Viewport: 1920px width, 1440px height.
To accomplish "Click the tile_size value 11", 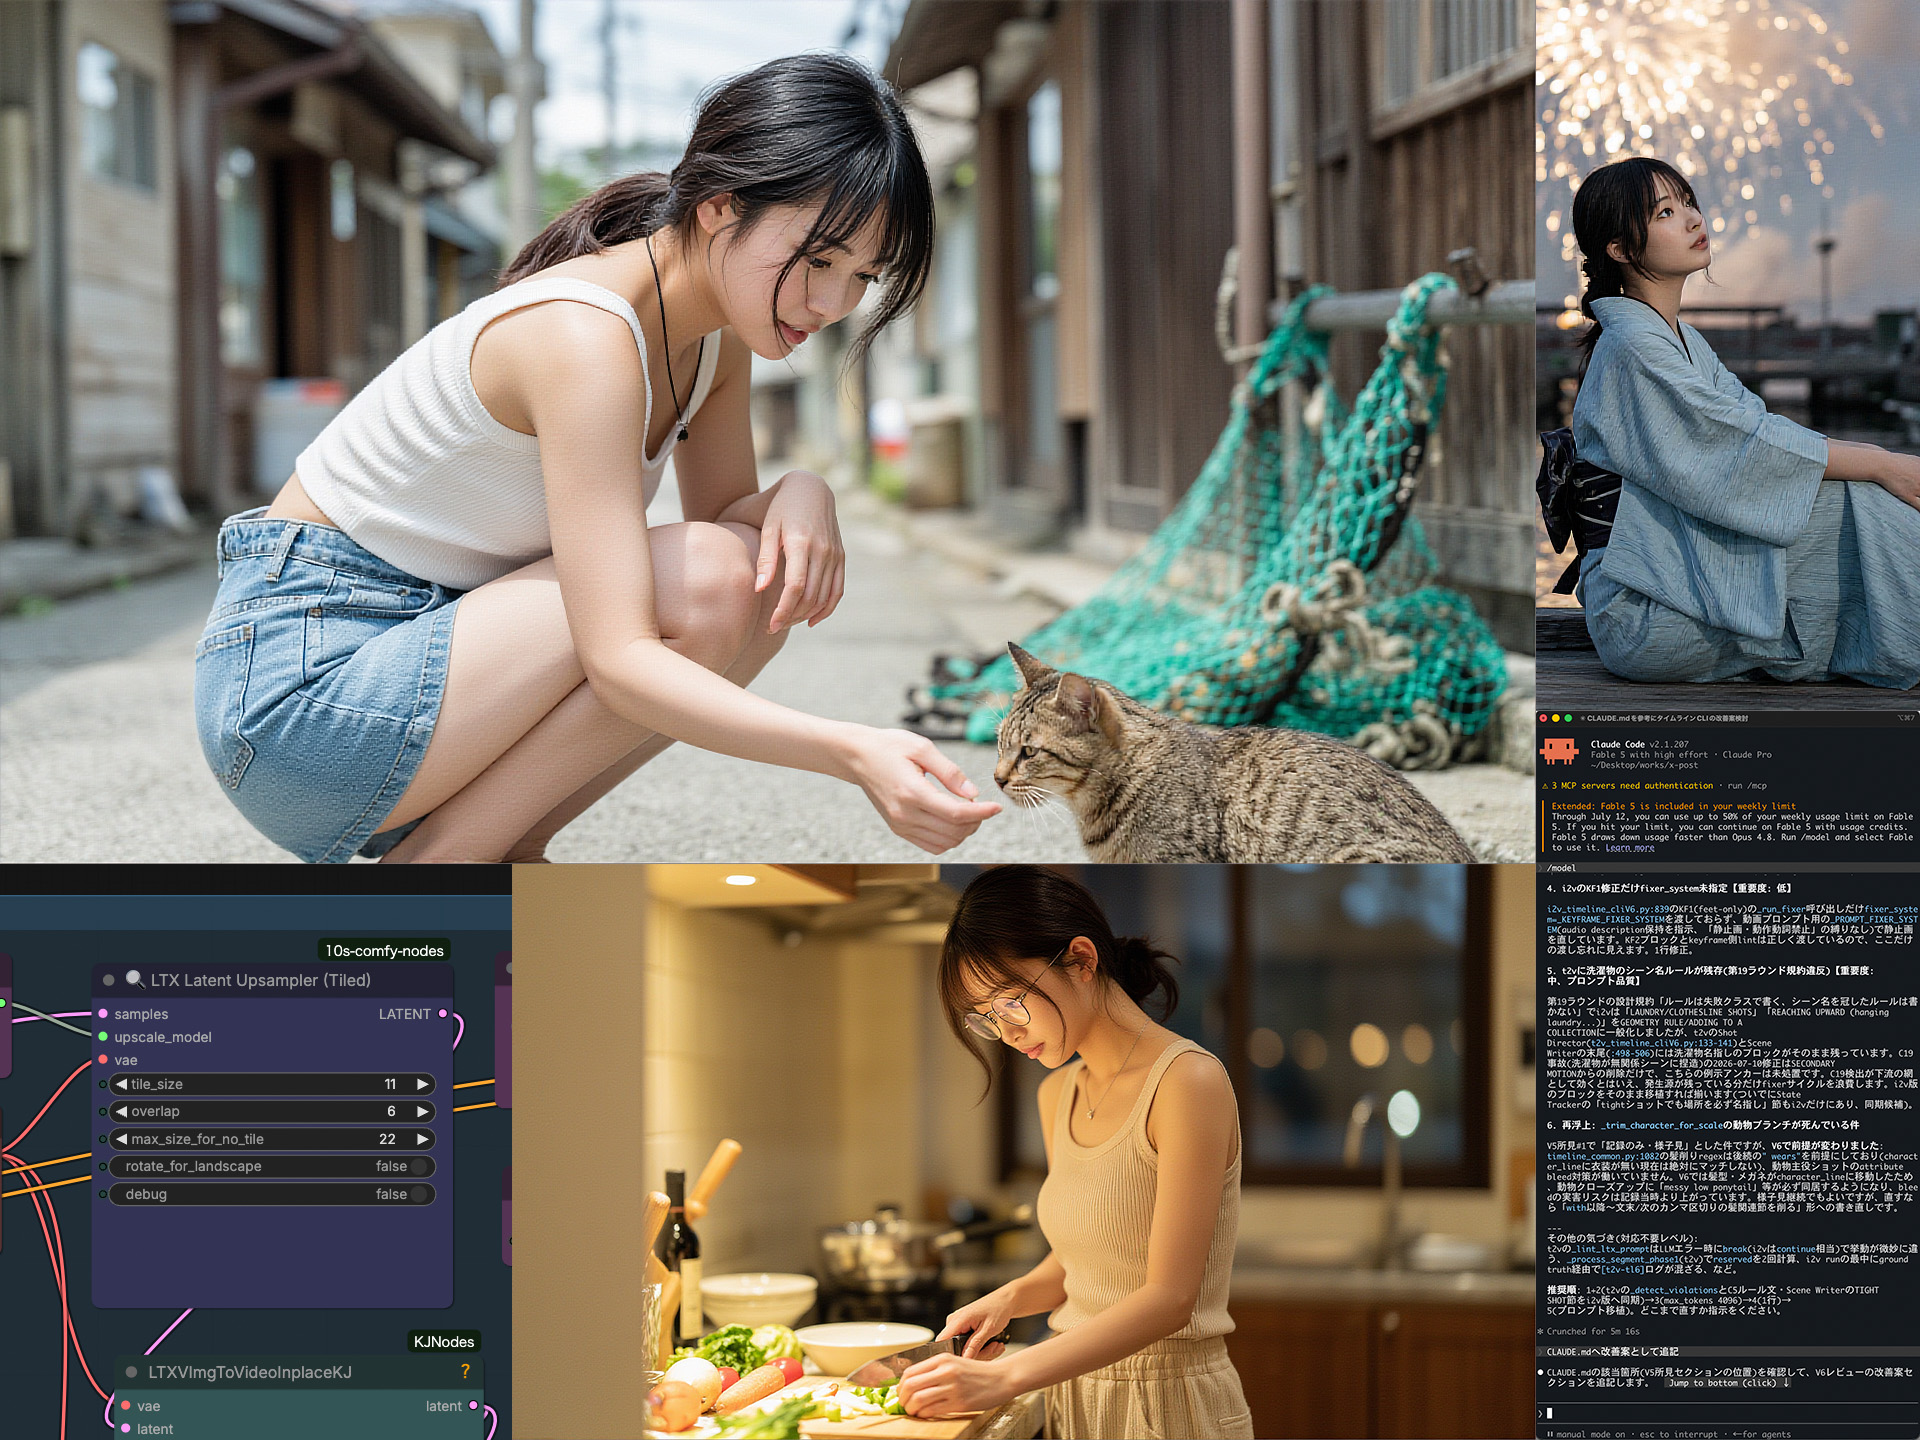I will coord(390,1084).
